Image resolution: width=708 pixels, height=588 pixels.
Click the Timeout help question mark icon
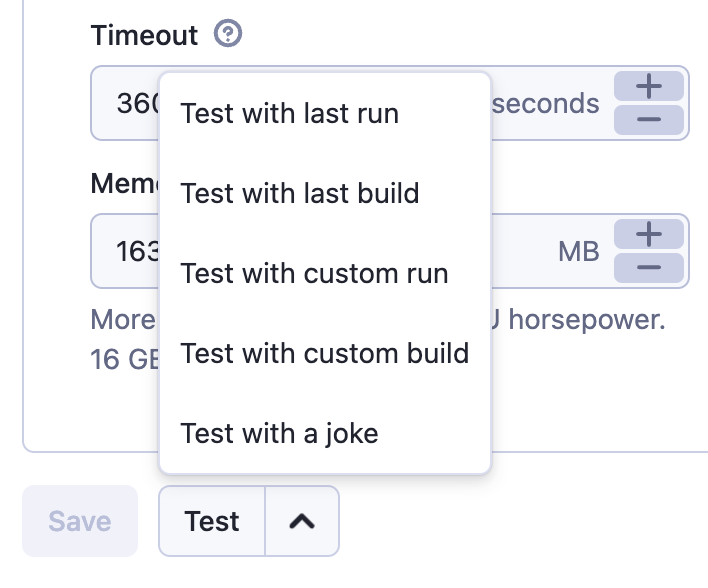pos(229,35)
